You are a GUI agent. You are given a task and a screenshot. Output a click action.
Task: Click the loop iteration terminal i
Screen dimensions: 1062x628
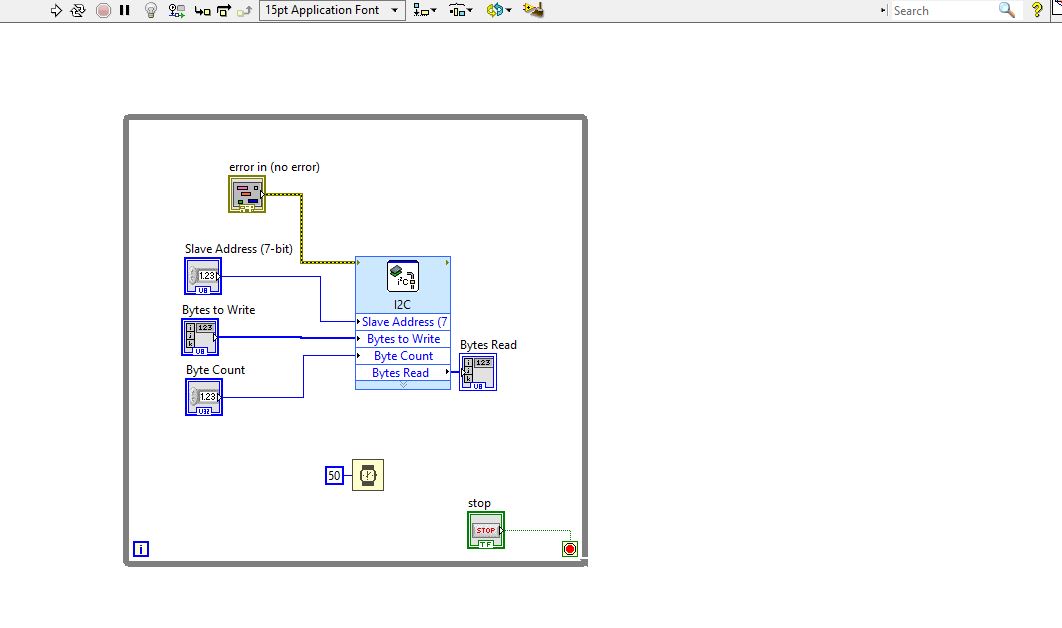pos(141,549)
